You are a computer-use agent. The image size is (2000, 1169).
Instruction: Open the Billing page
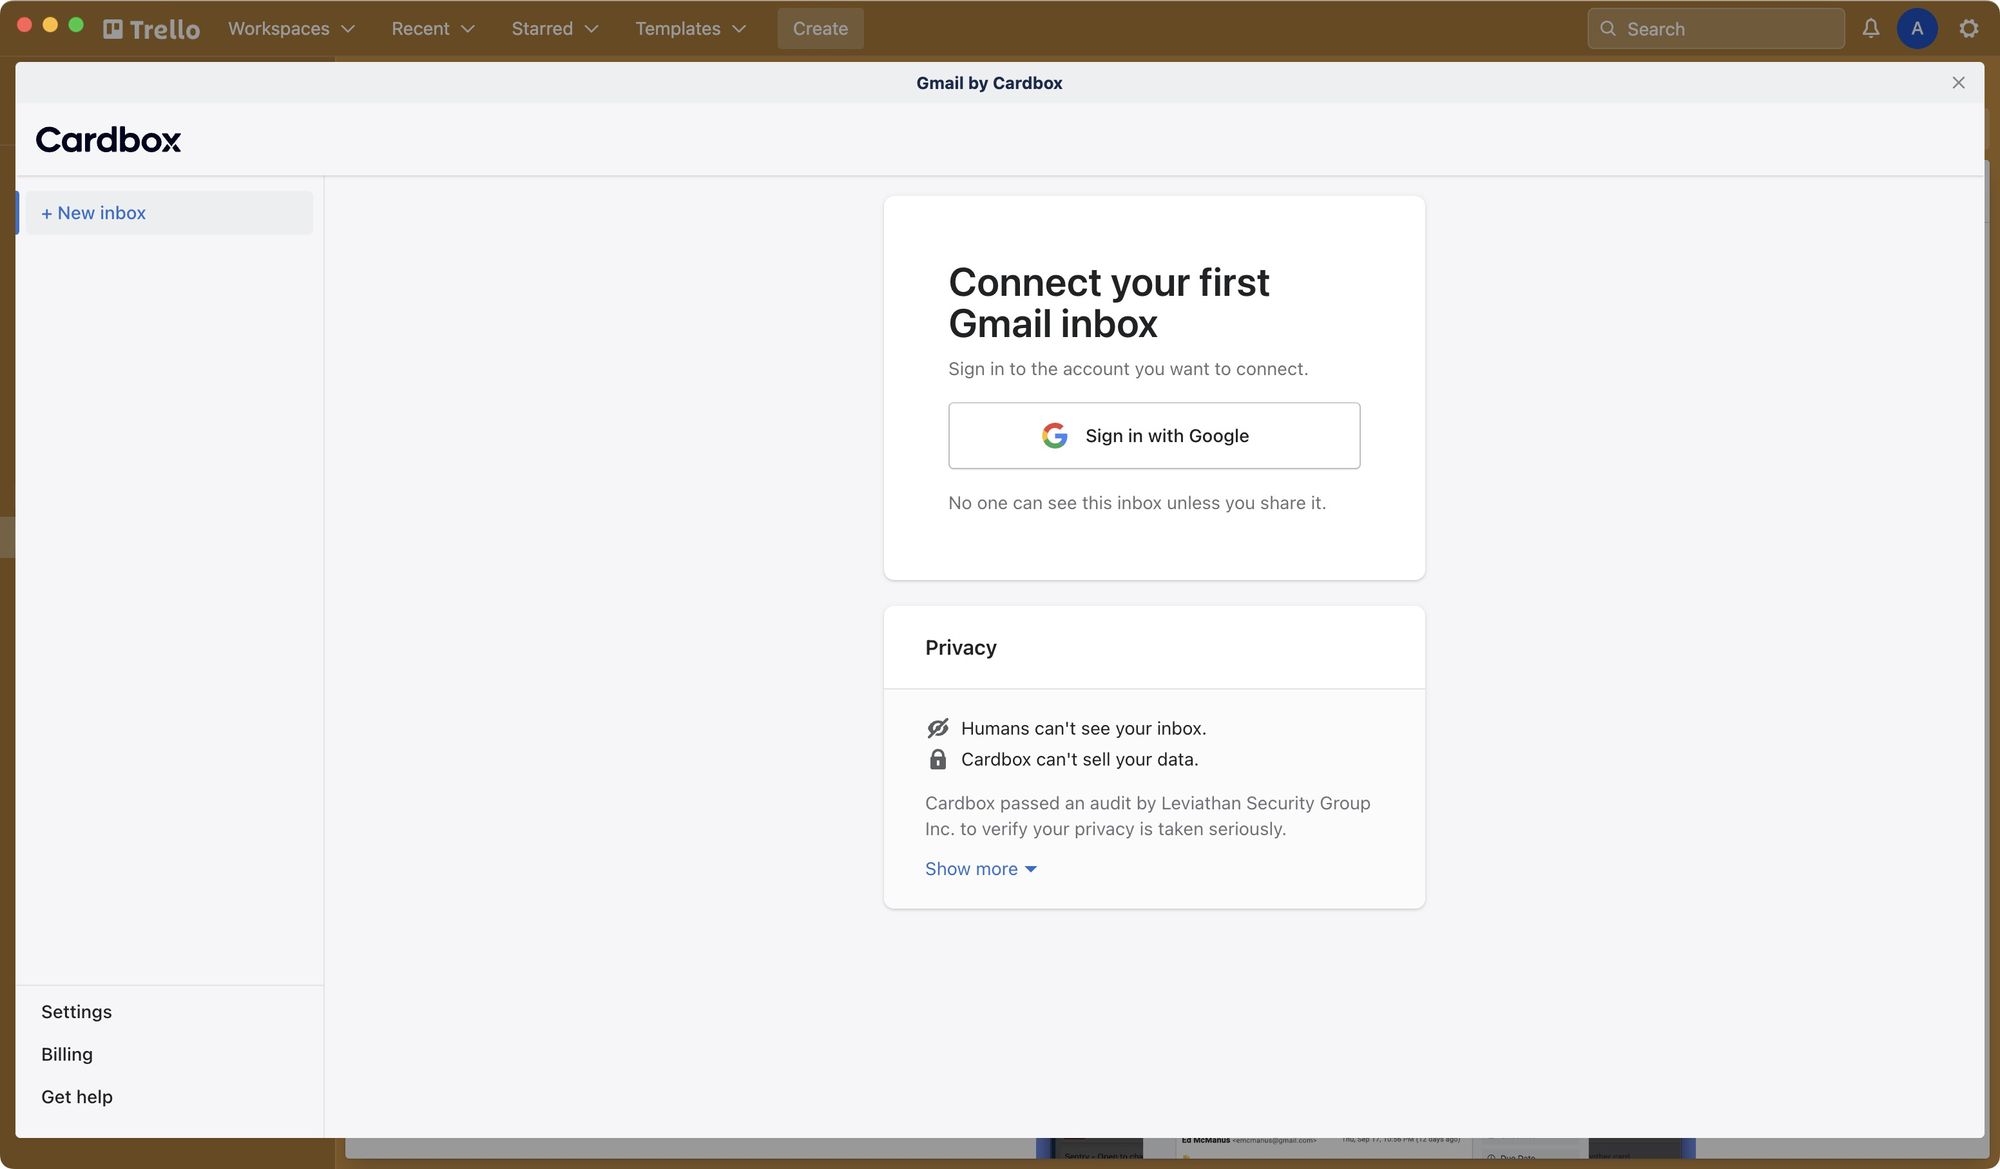click(66, 1053)
